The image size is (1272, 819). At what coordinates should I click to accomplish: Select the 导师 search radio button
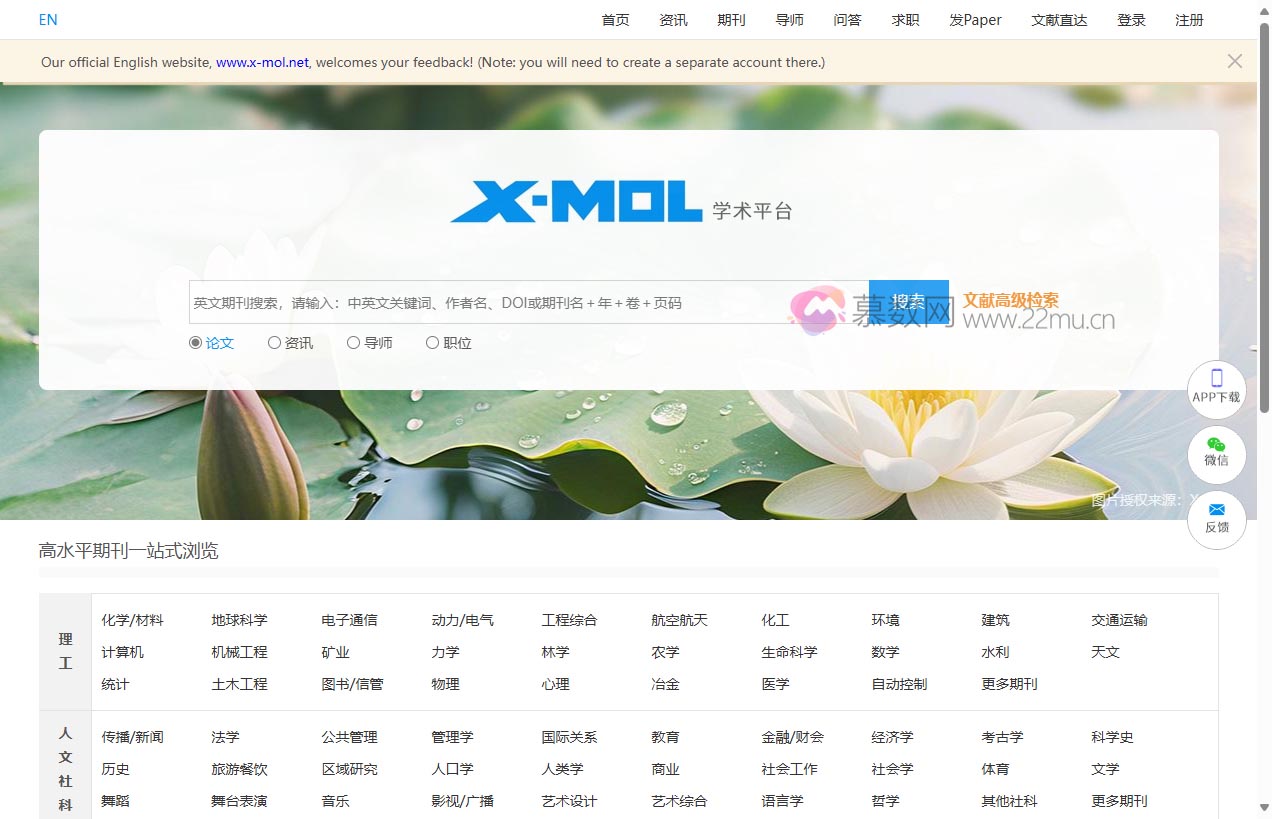coord(353,342)
